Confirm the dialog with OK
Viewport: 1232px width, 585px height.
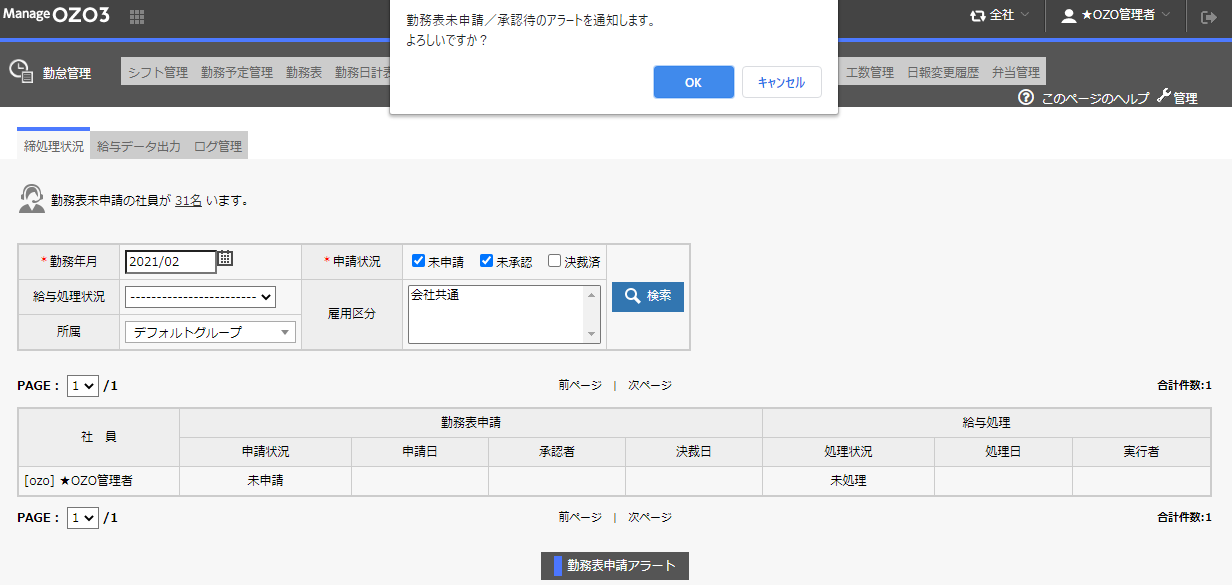(694, 82)
